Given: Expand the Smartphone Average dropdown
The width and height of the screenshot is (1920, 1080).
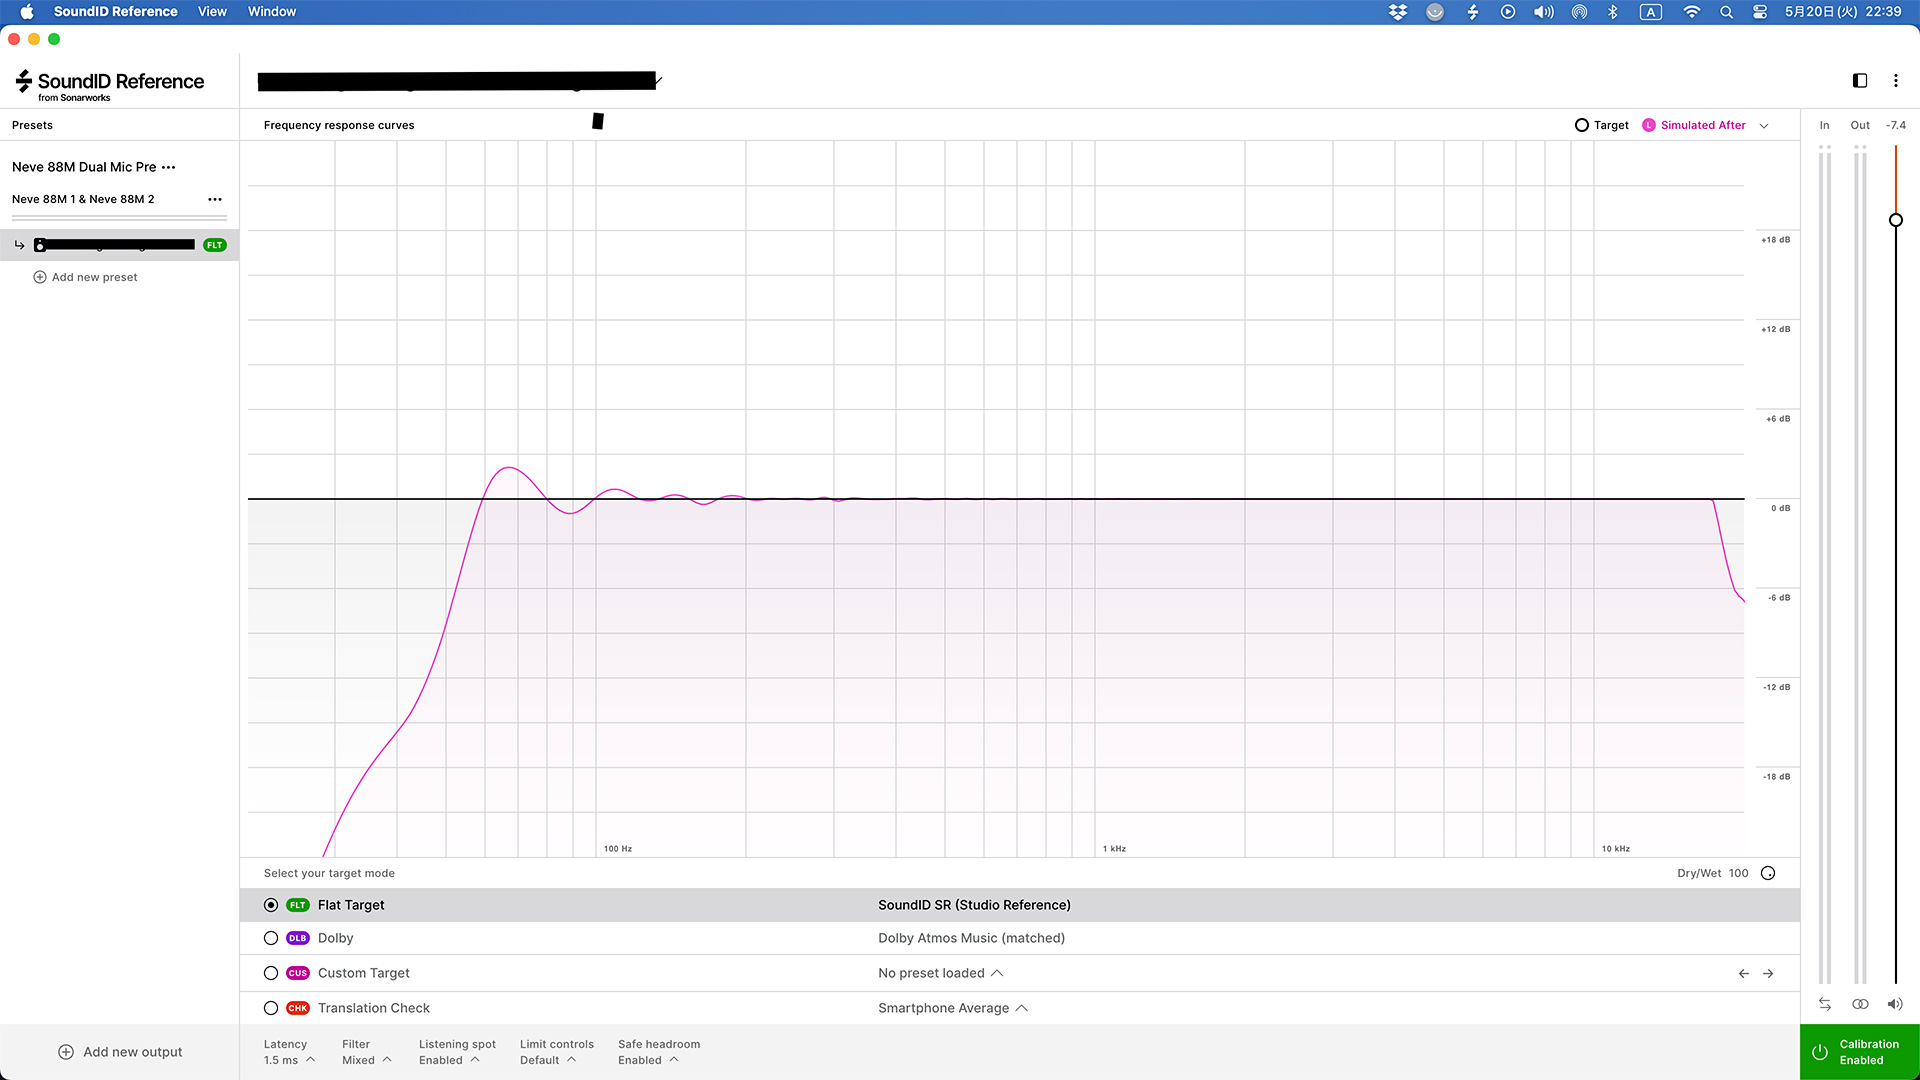Looking at the screenshot, I should pos(952,1008).
